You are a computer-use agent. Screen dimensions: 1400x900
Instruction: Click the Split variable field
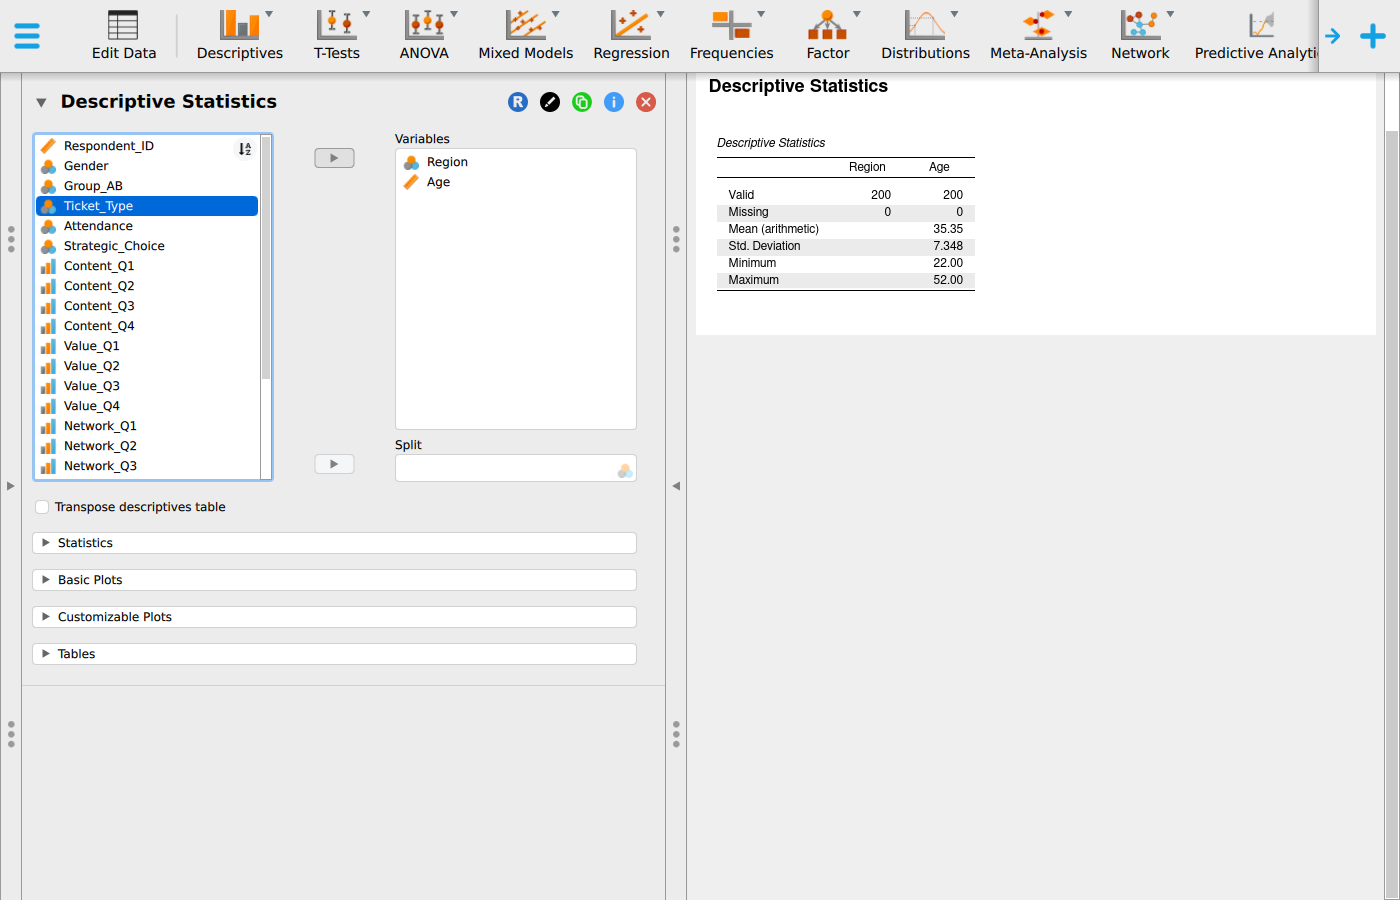515,468
